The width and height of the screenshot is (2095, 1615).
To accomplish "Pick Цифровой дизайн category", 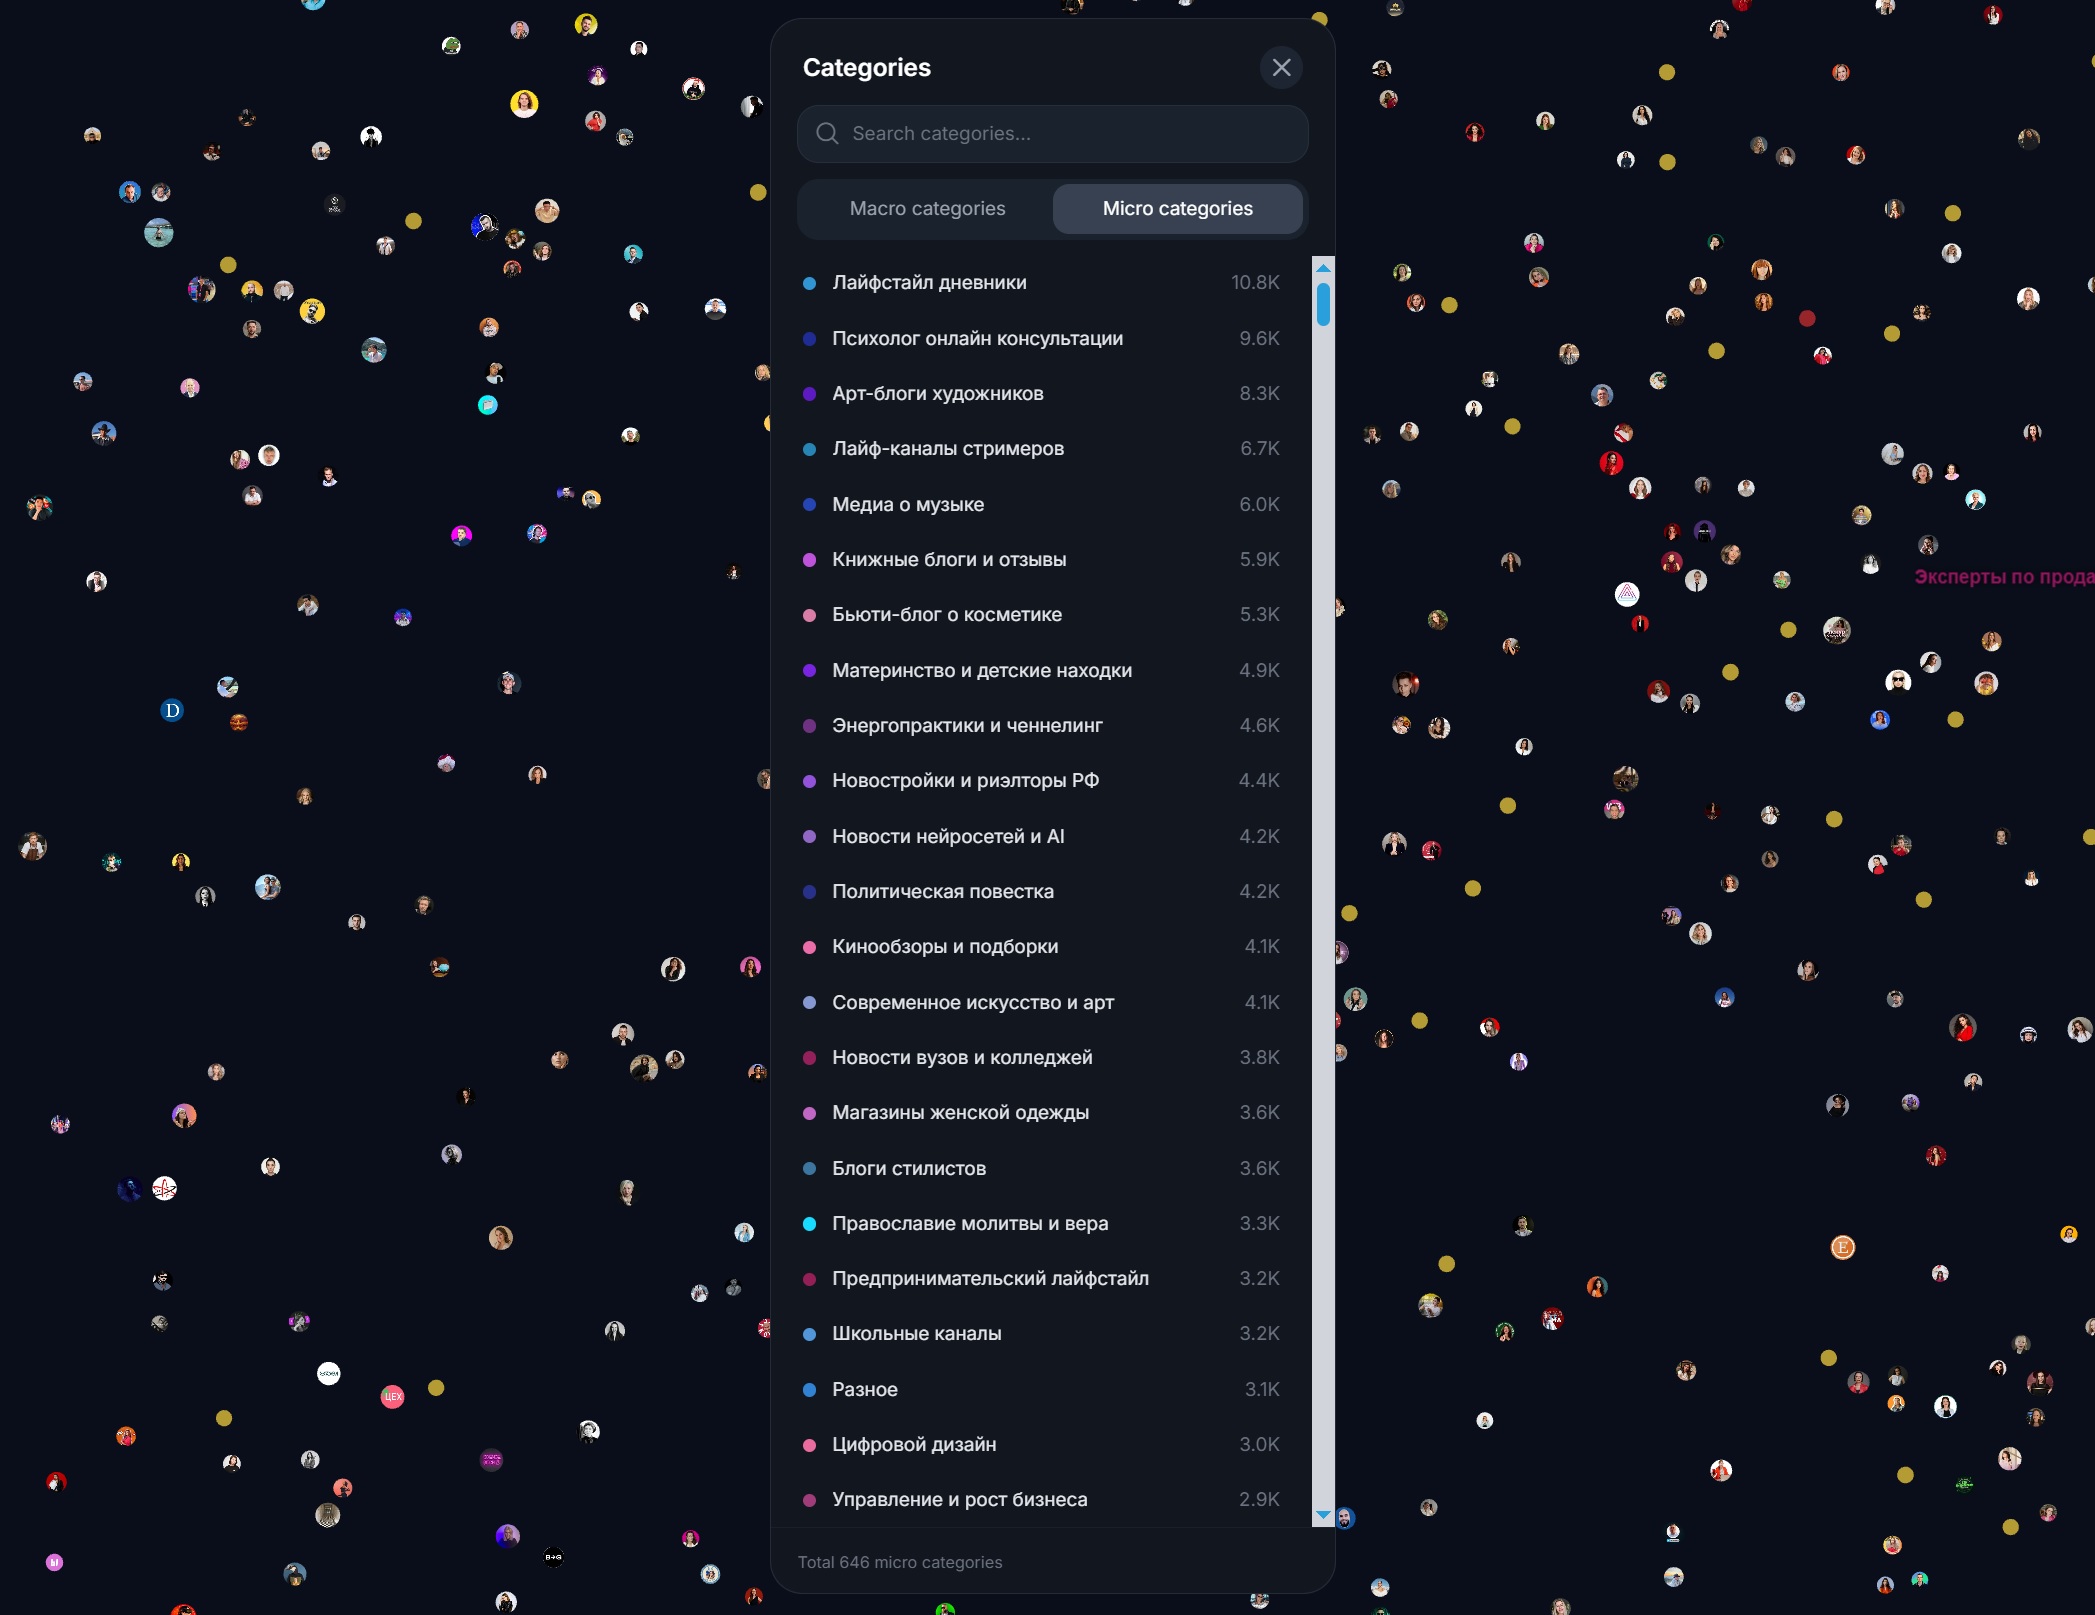I will coord(1041,1445).
